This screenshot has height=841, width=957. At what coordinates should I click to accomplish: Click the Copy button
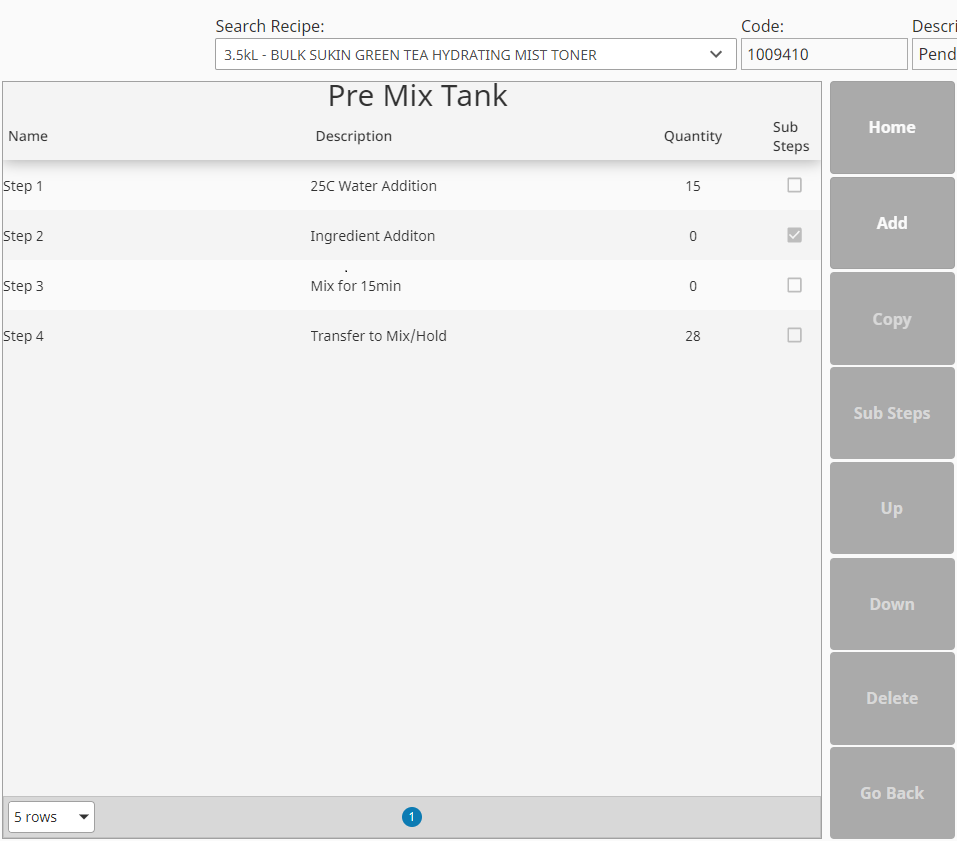pyautogui.click(x=892, y=319)
